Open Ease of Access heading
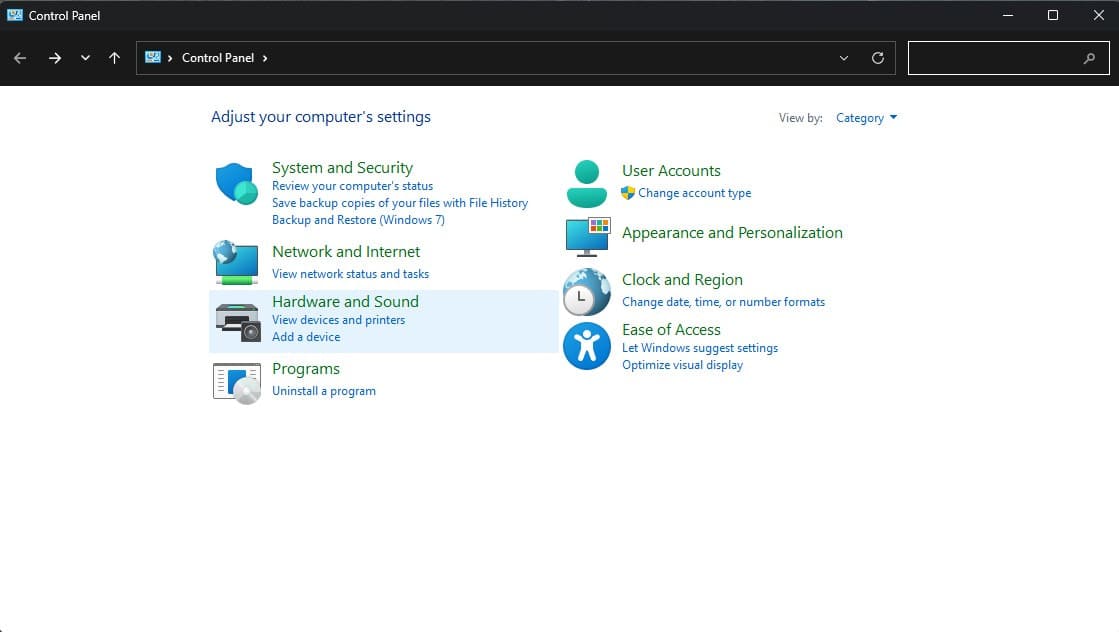This screenshot has width=1119, height=632. click(672, 330)
